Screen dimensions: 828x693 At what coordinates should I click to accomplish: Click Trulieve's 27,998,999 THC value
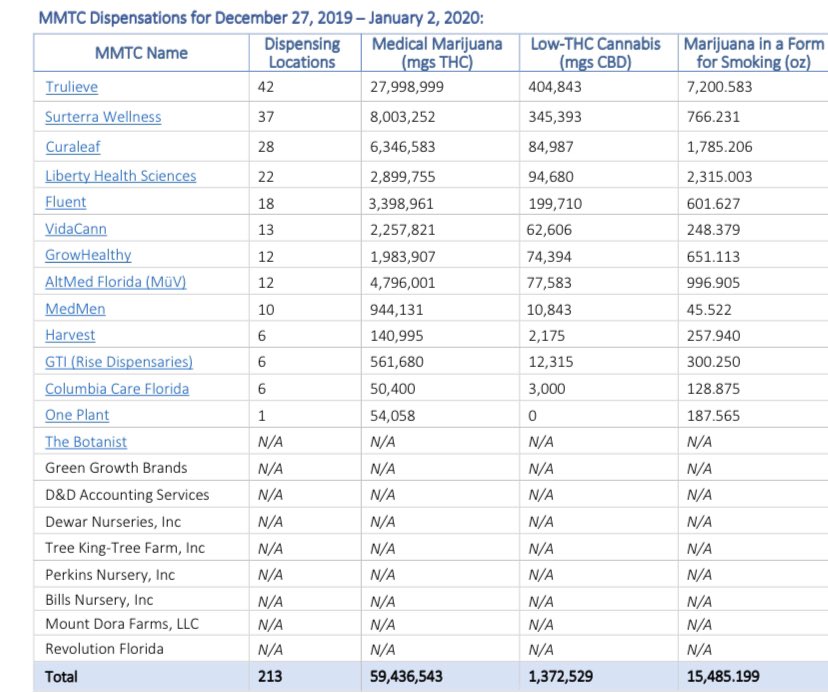point(407,87)
